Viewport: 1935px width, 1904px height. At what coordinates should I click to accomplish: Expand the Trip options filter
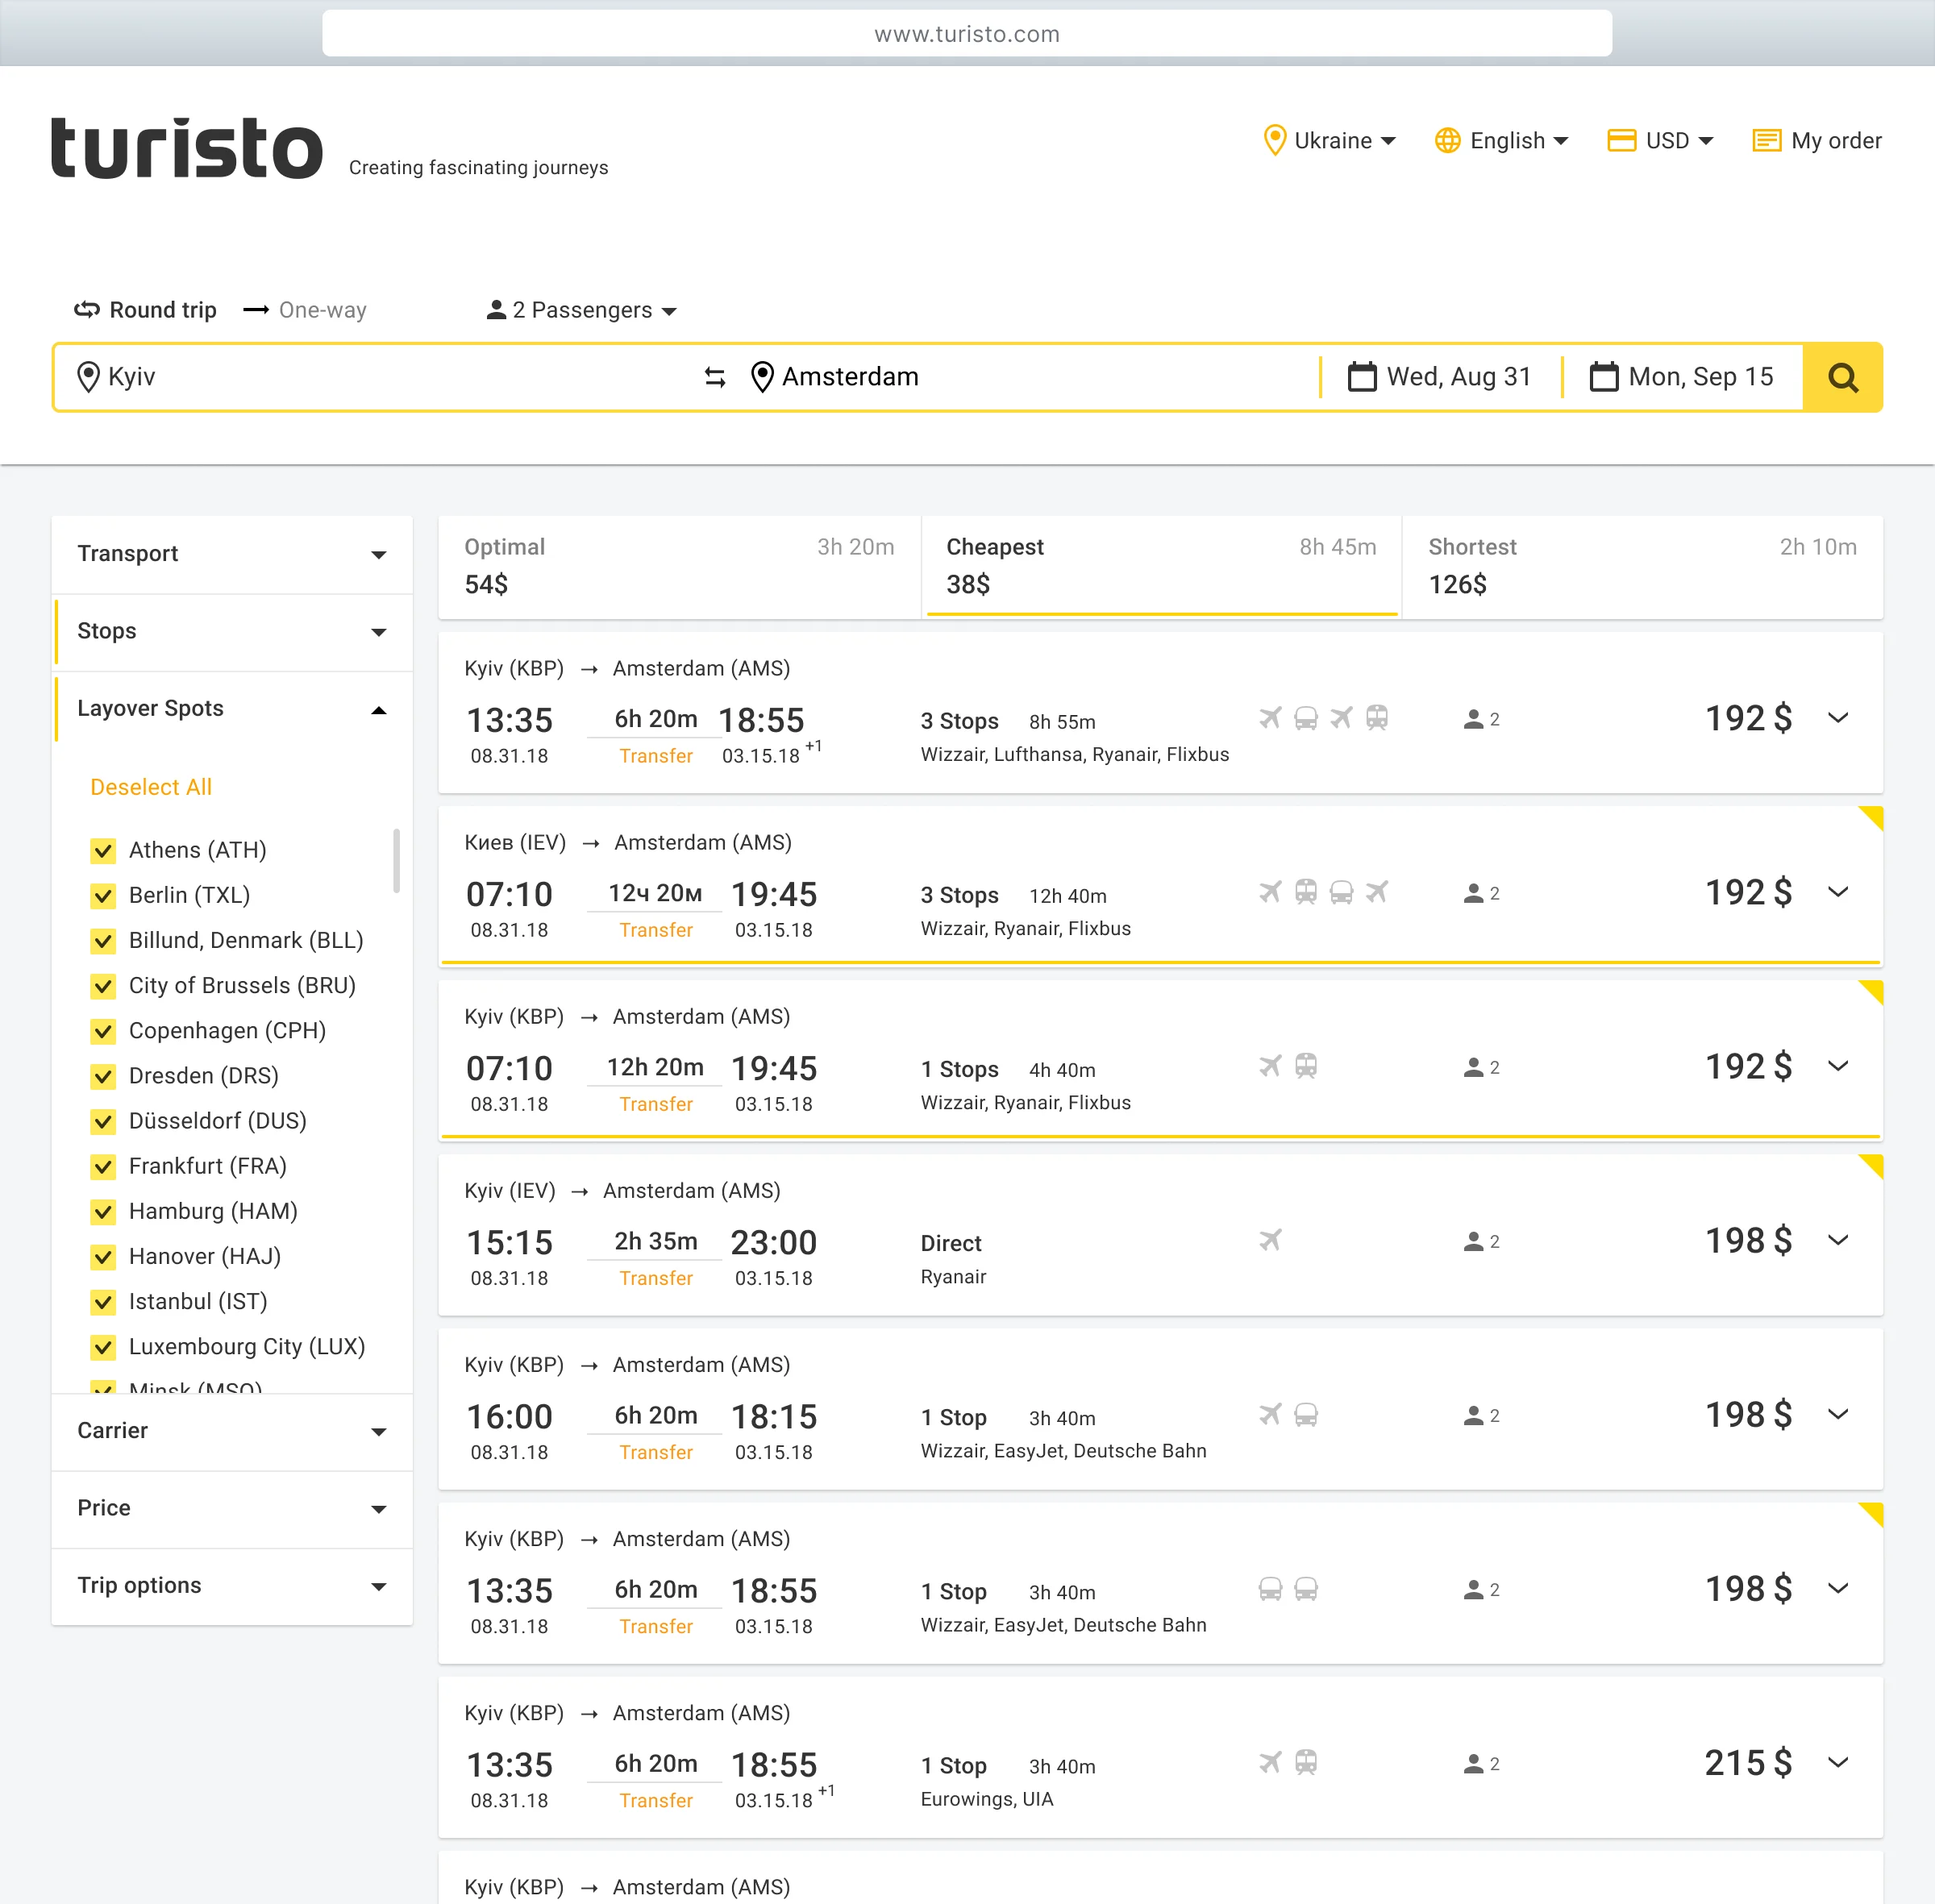coord(232,1586)
